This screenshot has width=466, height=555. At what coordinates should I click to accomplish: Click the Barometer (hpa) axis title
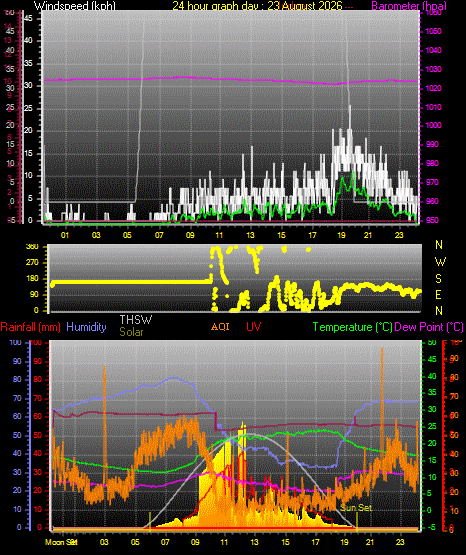click(x=409, y=5)
